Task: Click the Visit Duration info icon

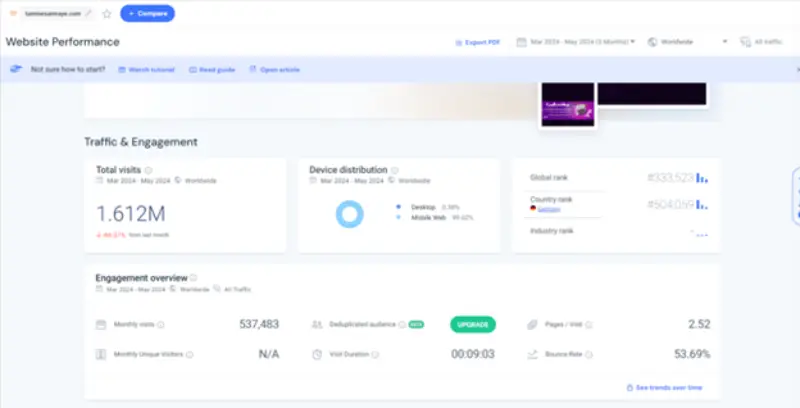Action: [x=376, y=354]
